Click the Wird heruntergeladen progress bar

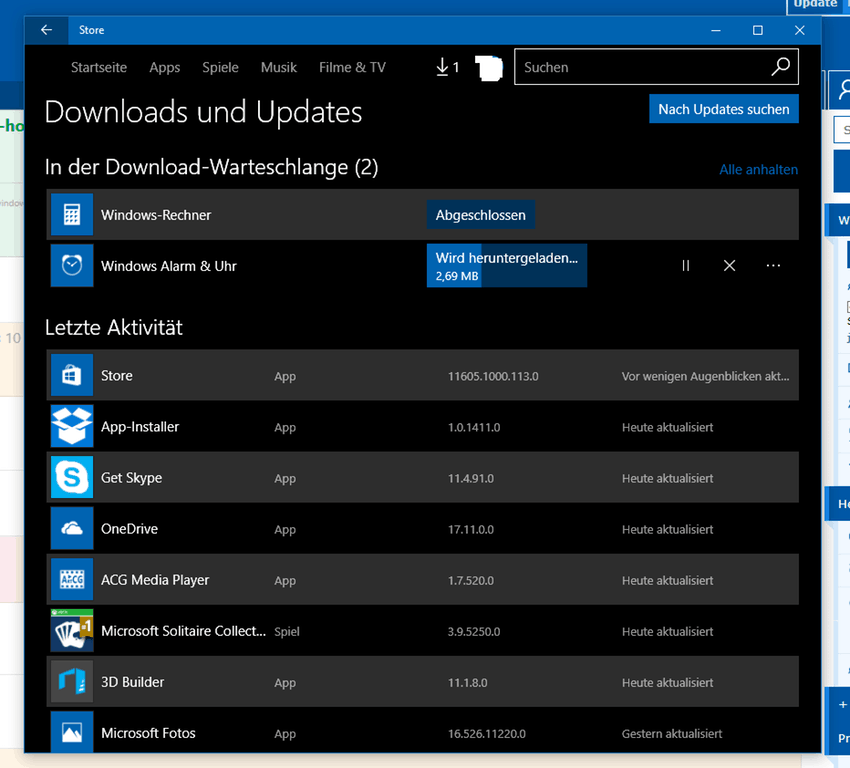tap(507, 266)
